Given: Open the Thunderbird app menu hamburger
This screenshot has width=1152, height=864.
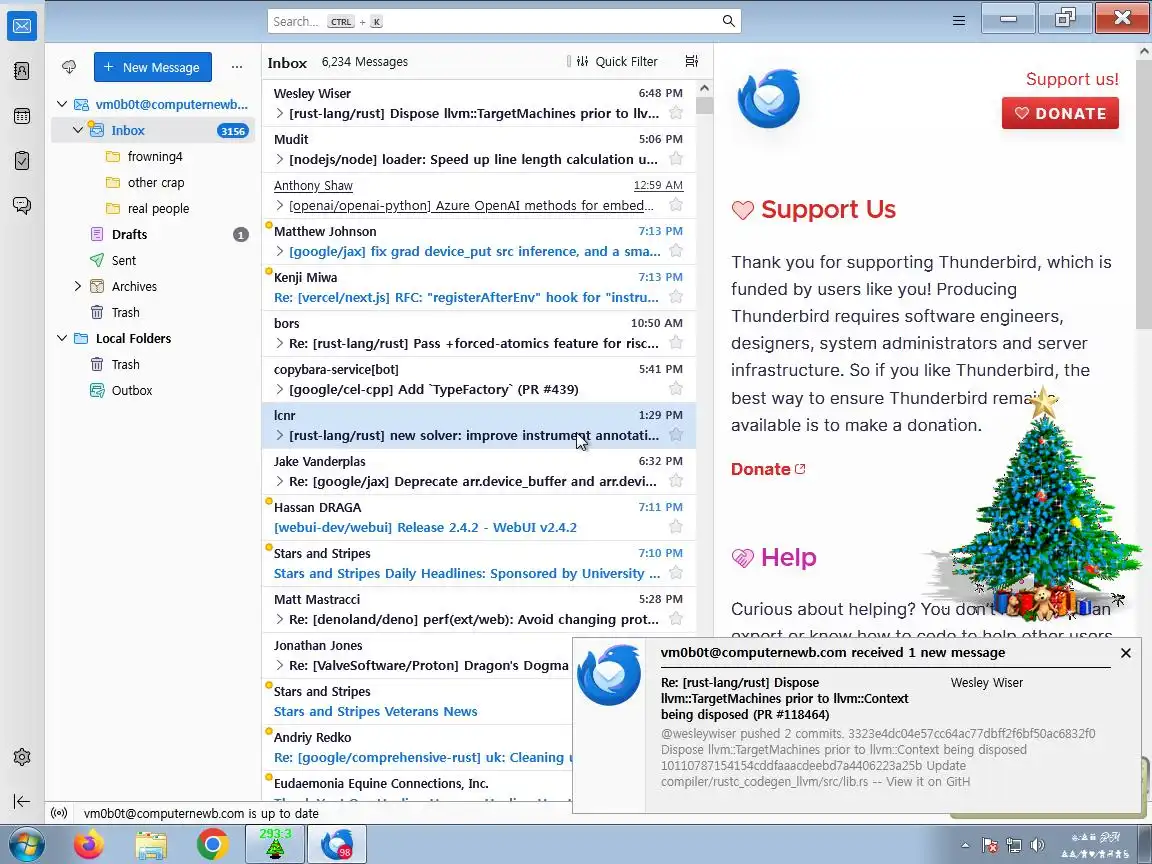Looking at the screenshot, I should [x=959, y=21].
